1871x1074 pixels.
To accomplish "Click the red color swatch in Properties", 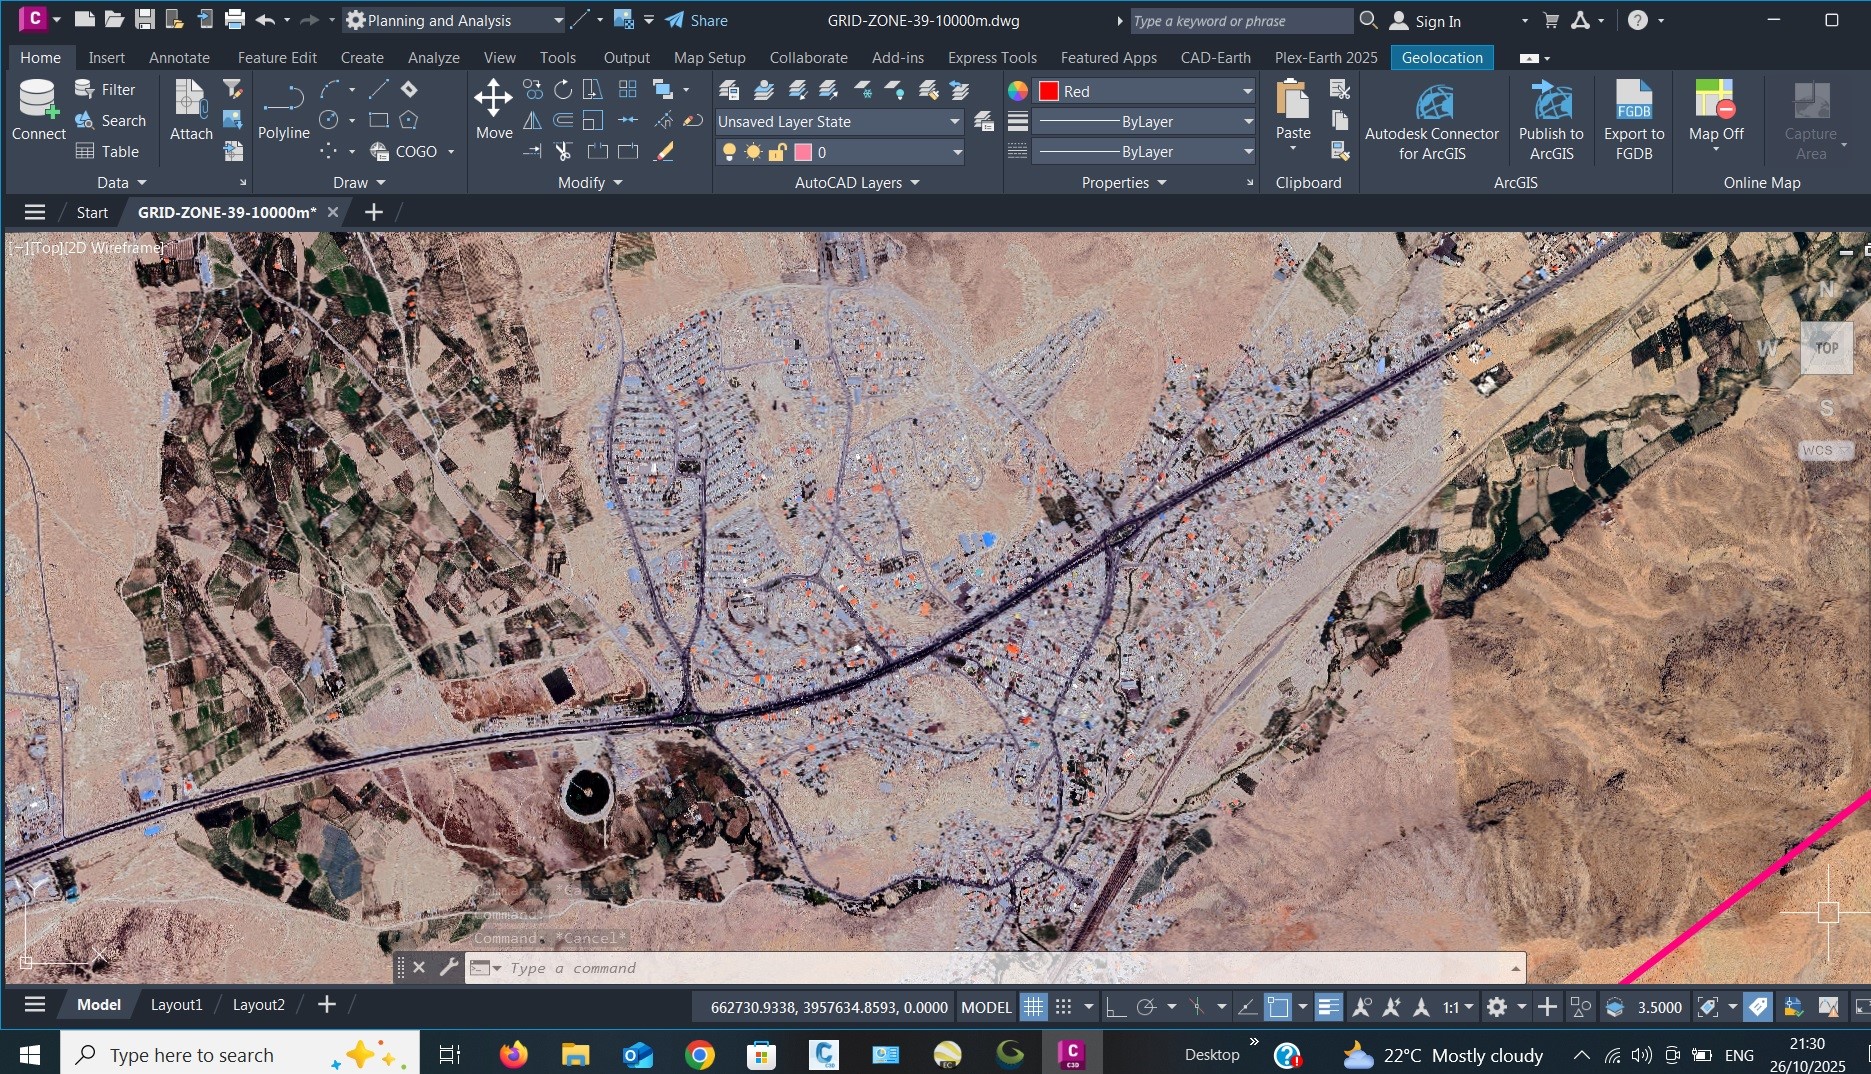I will pyautogui.click(x=1048, y=91).
